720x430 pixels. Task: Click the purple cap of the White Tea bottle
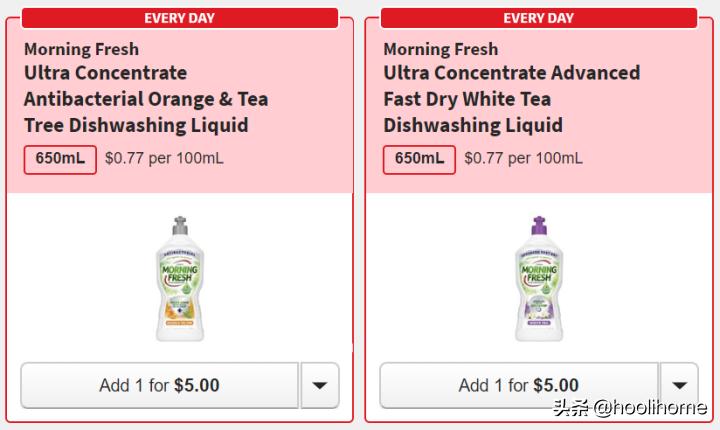pos(539,226)
